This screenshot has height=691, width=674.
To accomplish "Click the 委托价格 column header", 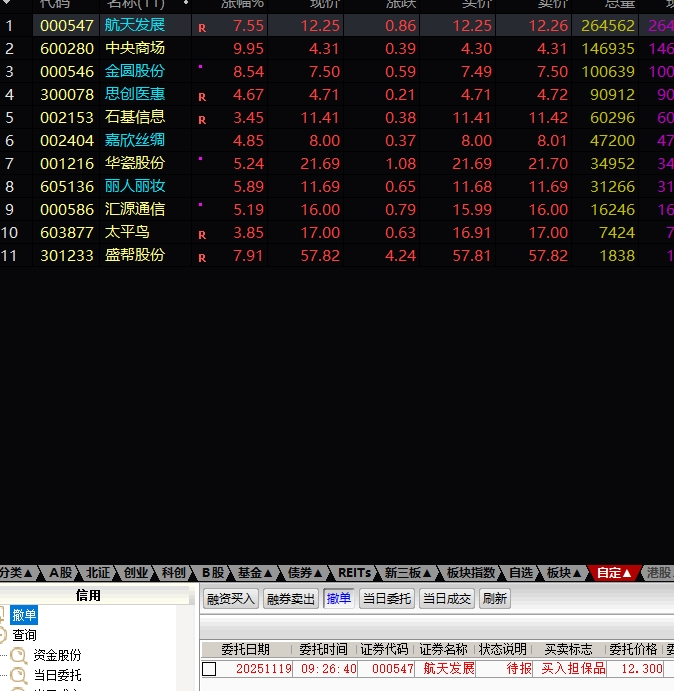I will [x=633, y=649].
